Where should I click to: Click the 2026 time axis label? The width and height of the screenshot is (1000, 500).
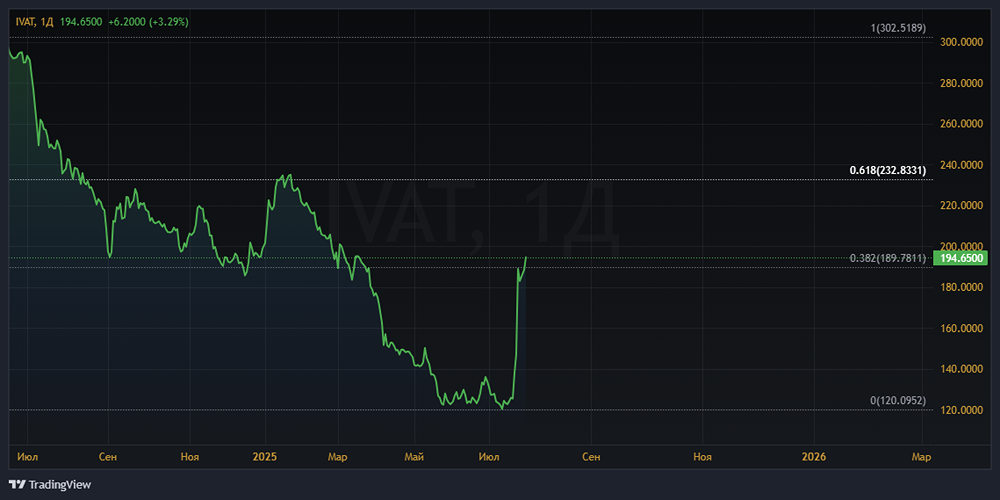click(814, 457)
